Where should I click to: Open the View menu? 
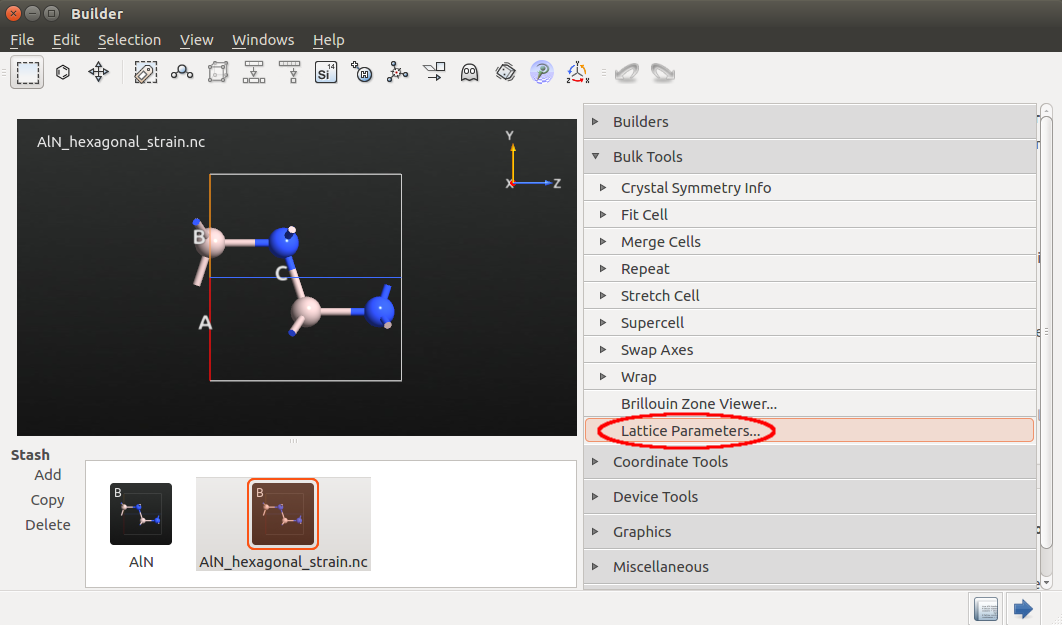point(196,40)
